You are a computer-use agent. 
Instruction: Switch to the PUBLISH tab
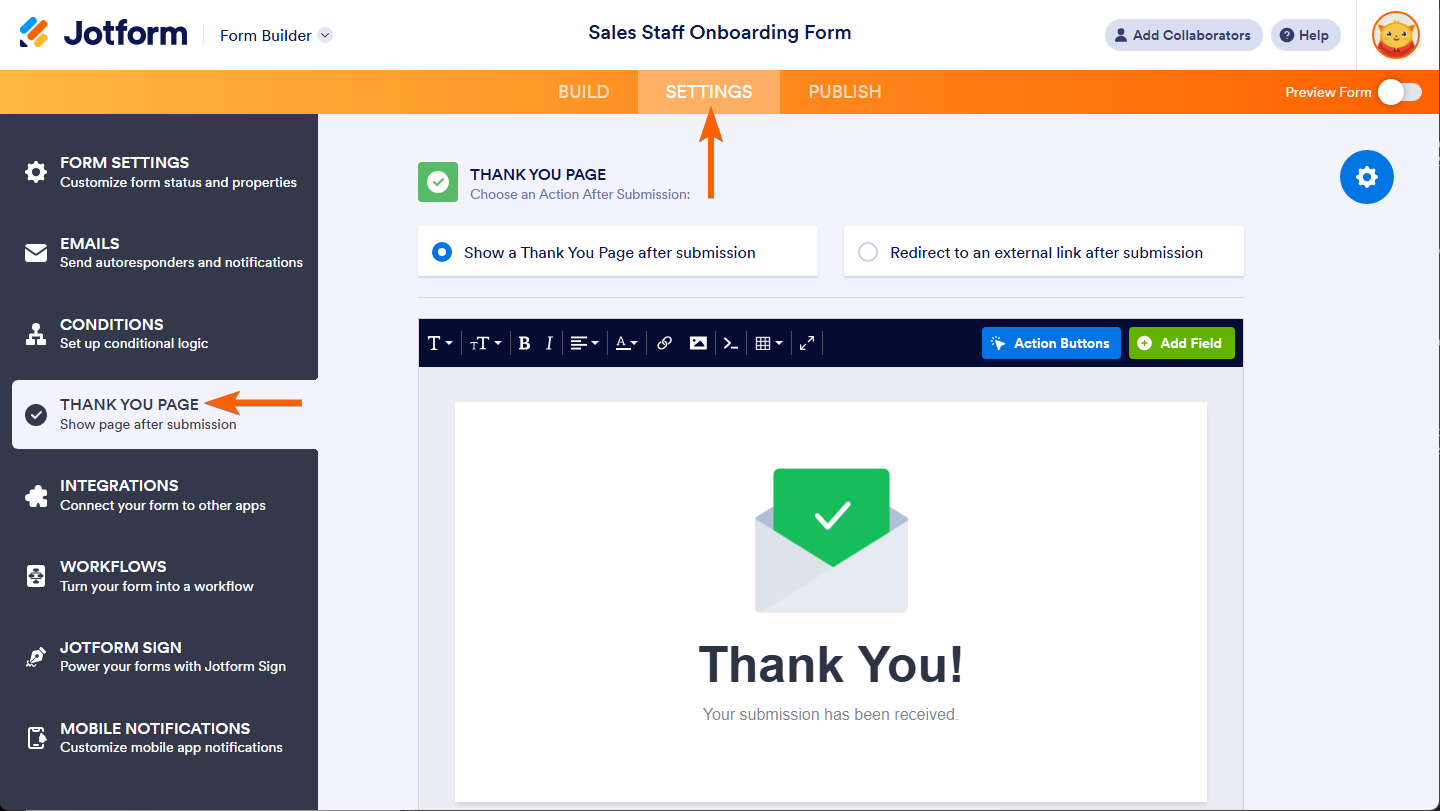844,92
